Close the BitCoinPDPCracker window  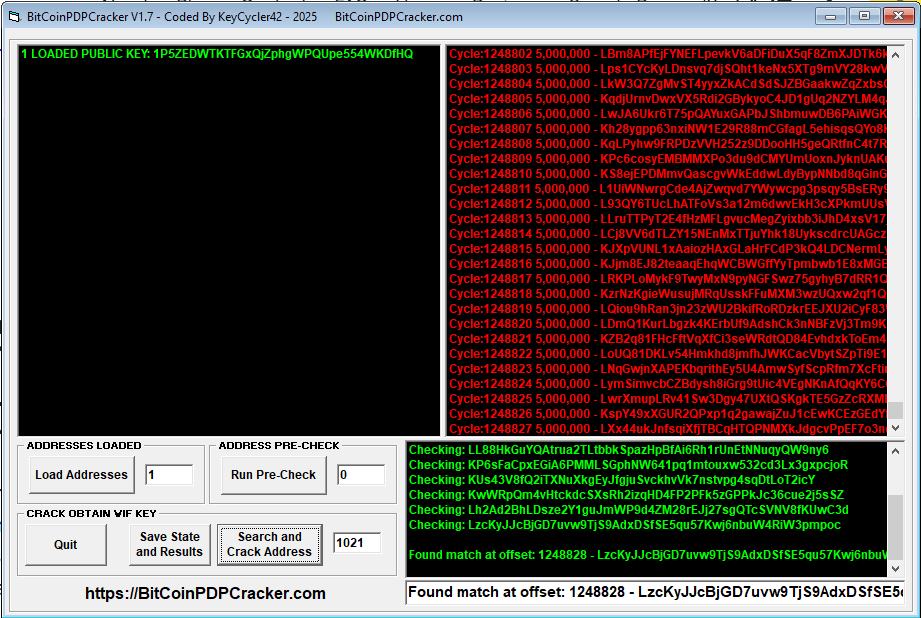tap(895, 16)
